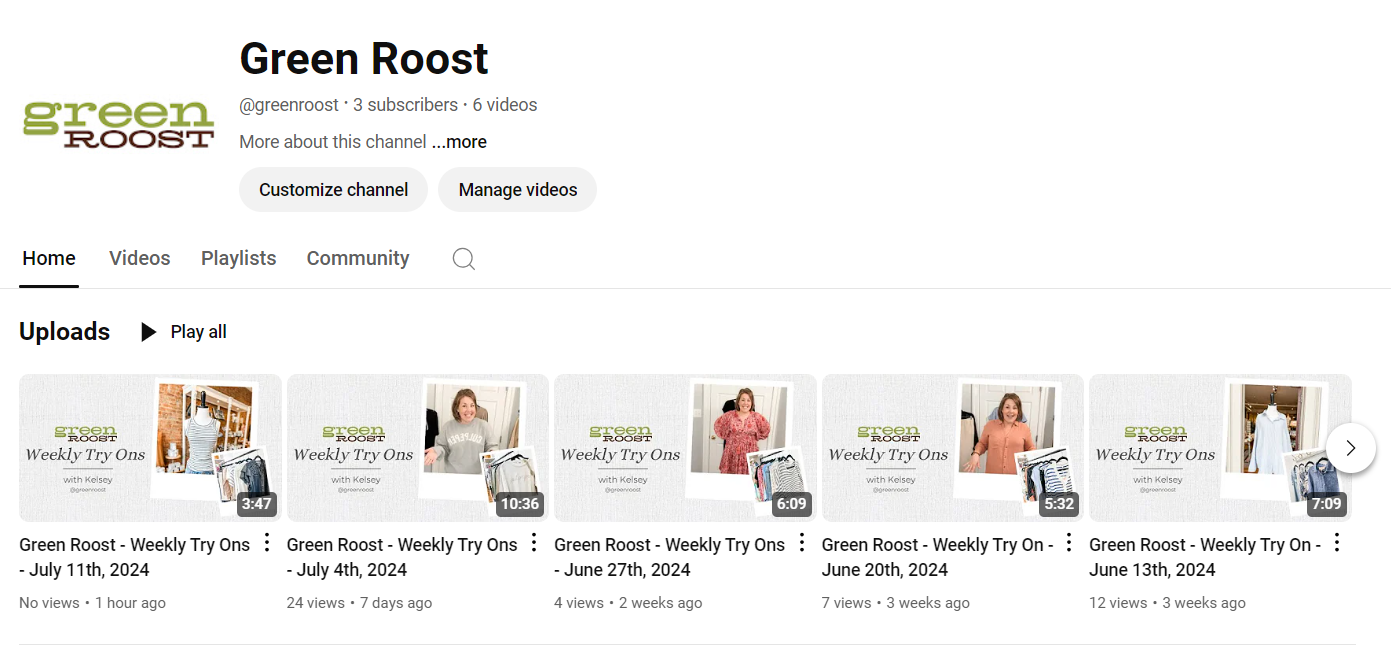Click "No views • 1 hour ago" text
The width and height of the screenshot is (1391, 672).
click(93, 603)
